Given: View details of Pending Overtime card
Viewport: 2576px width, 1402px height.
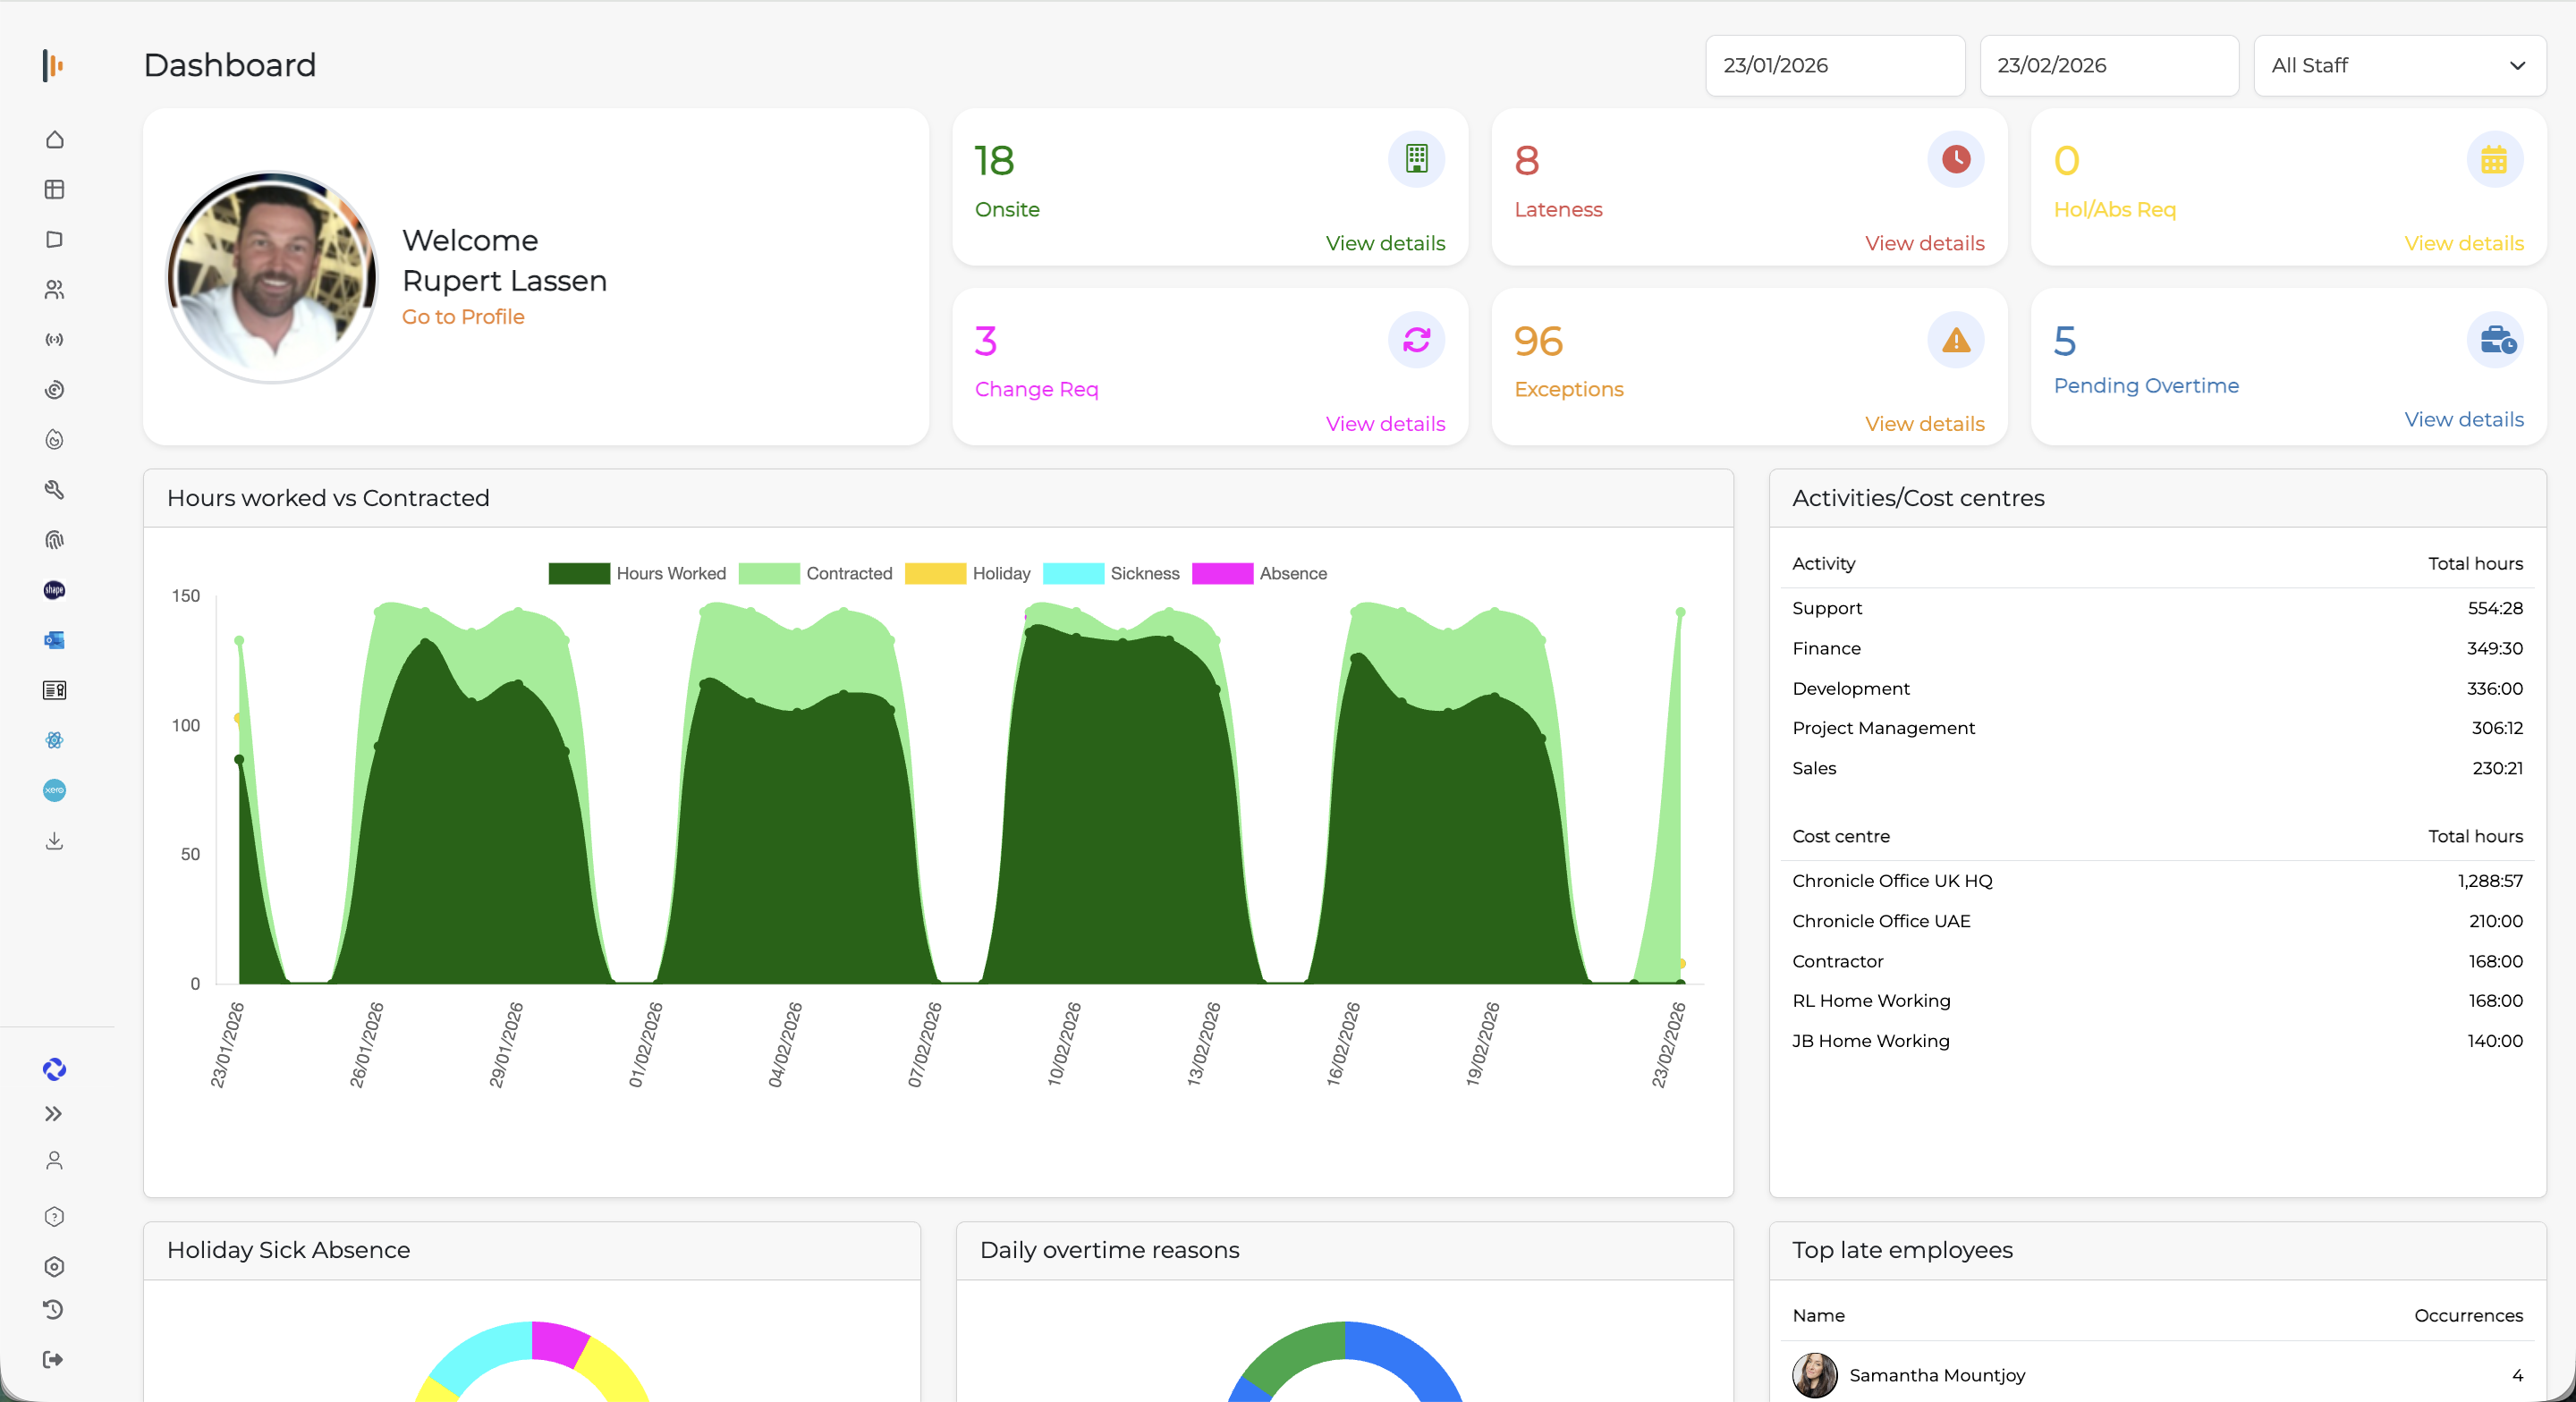Looking at the screenshot, I should (x=2463, y=420).
